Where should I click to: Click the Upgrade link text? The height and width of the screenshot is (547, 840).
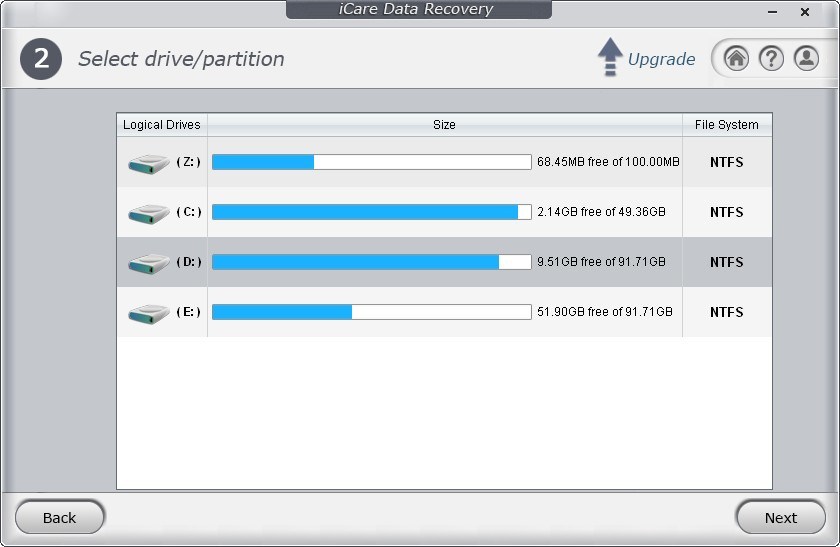coord(662,59)
